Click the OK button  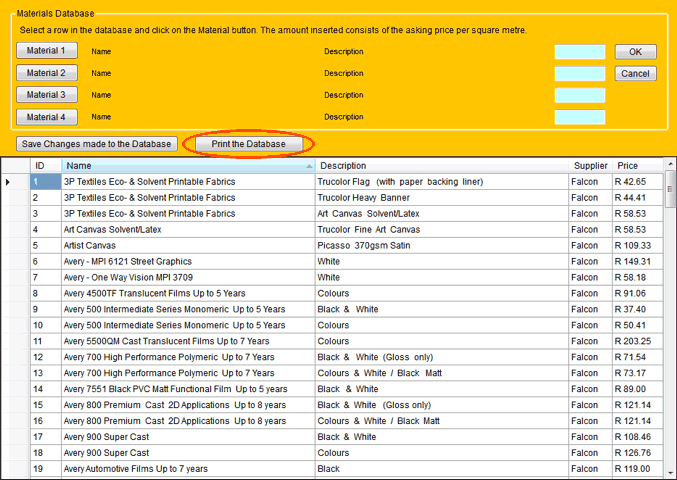635,52
